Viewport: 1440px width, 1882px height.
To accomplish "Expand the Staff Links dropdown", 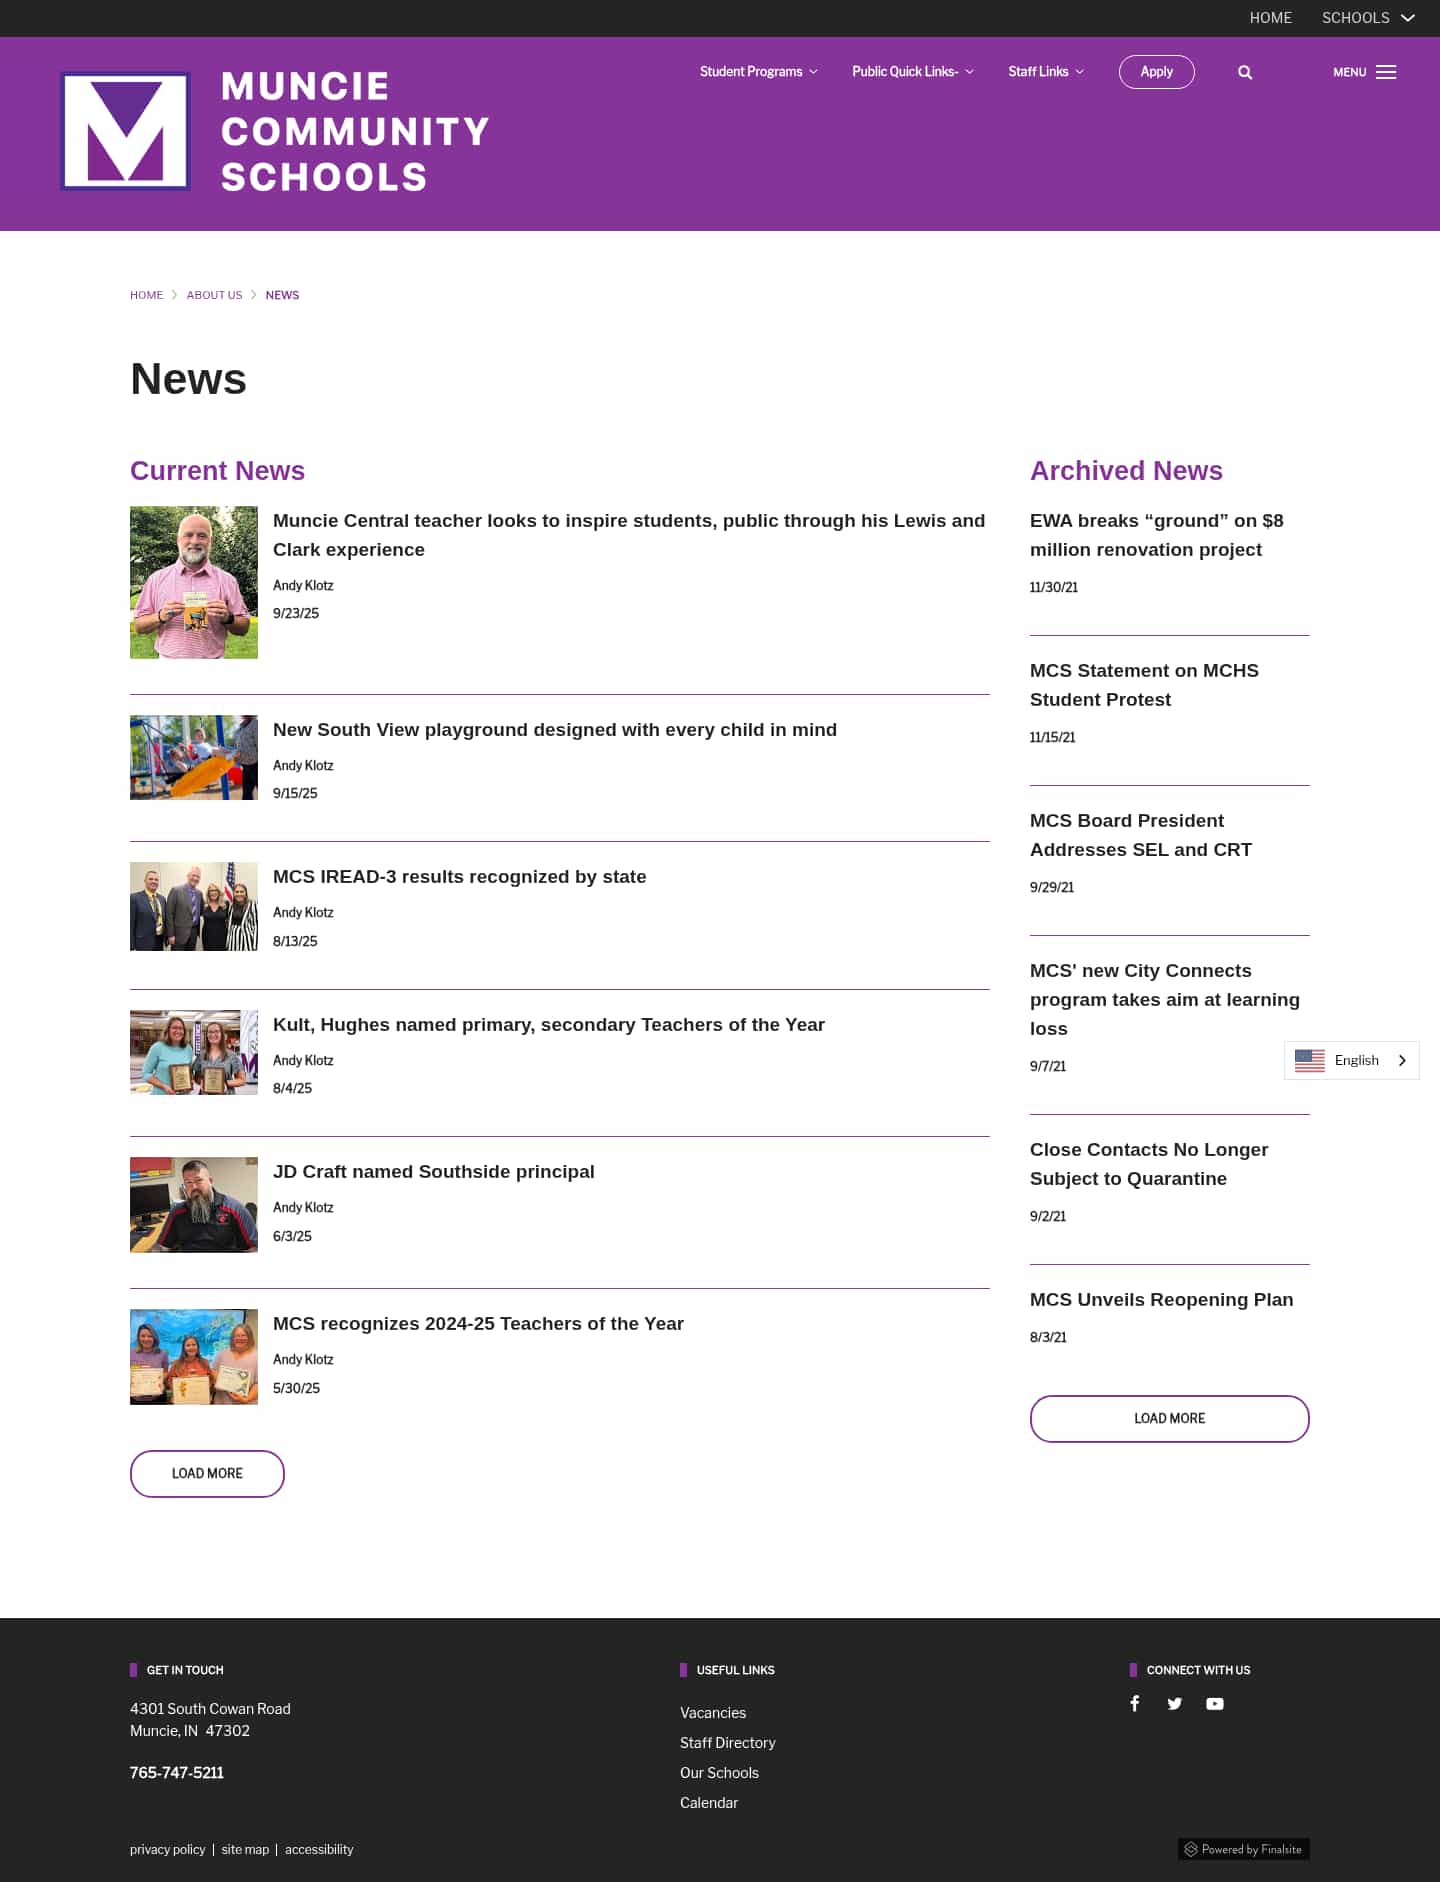I will pyautogui.click(x=1045, y=72).
